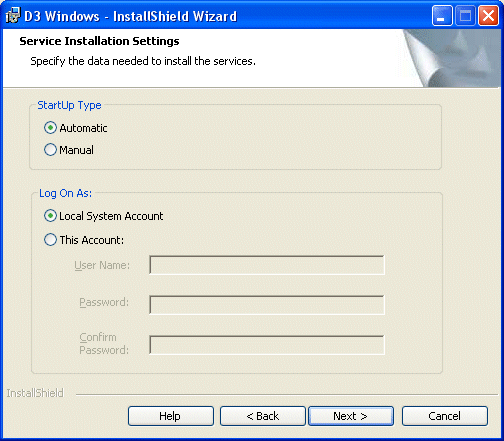Proceed with the Next button
The width and height of the screenshot is (504, 441).
pyautogui.click(x=351, y=416)
